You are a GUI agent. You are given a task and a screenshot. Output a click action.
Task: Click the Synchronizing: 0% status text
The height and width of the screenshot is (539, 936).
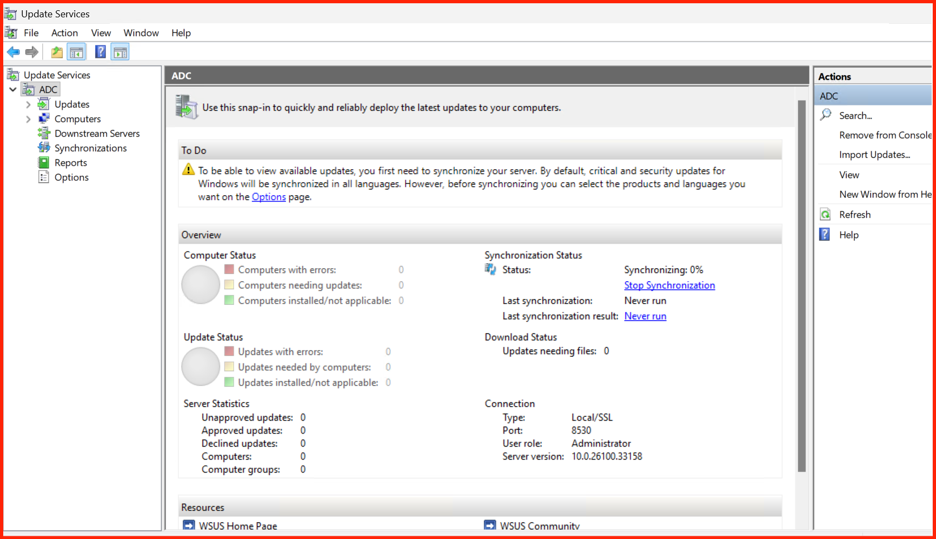663,270
